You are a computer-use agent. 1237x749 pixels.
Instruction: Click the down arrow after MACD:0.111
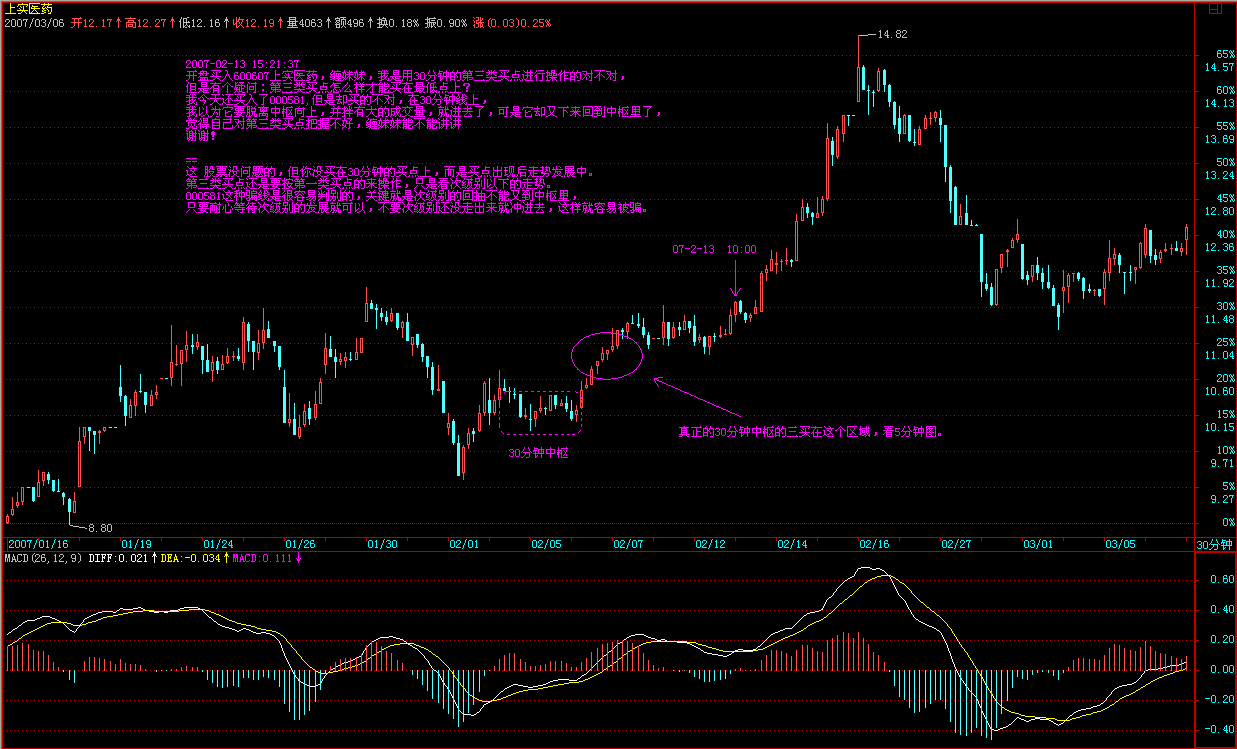pyautogui.click(x=298, y=558)
